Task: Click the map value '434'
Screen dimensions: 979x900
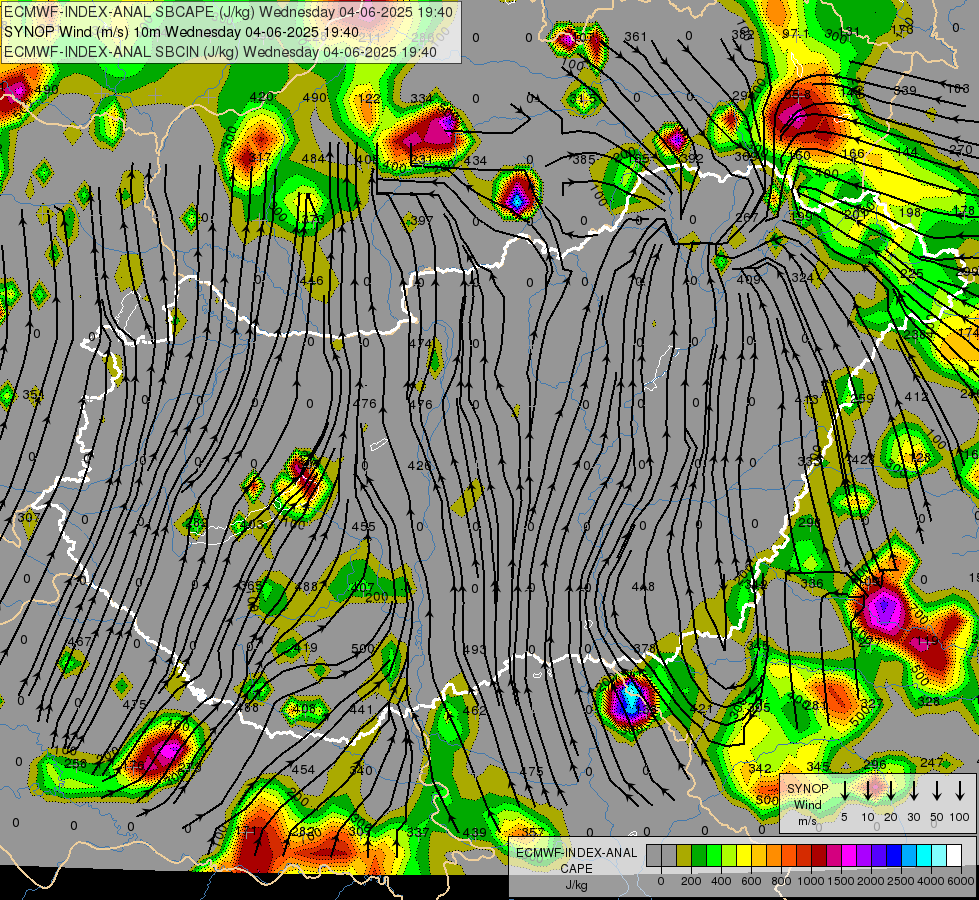Action: pos(476,161)
